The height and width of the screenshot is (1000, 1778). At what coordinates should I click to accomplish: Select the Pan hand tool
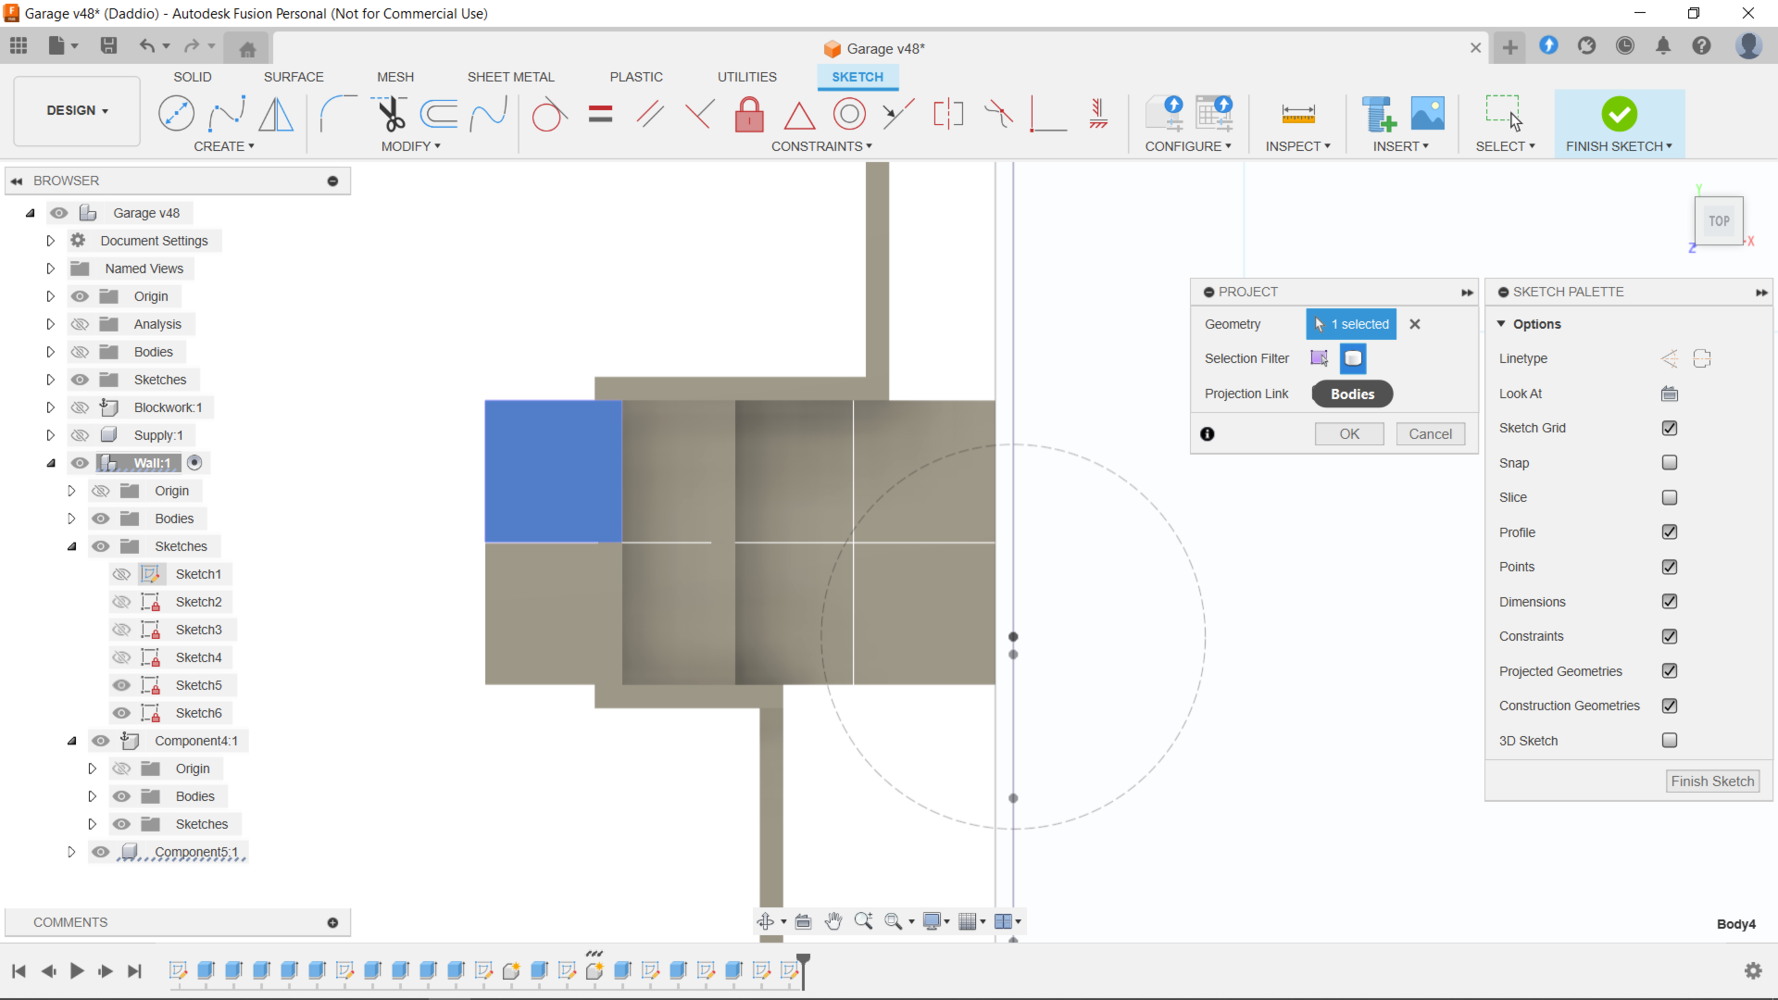833,921
